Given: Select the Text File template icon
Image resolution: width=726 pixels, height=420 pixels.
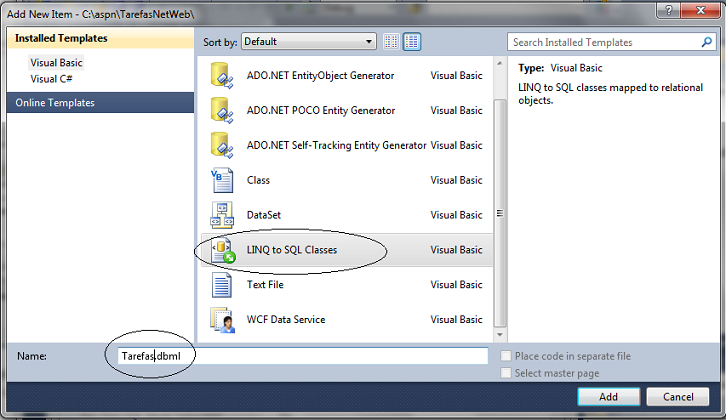Looking at the screenshot, I should click(x=222, y=285).
